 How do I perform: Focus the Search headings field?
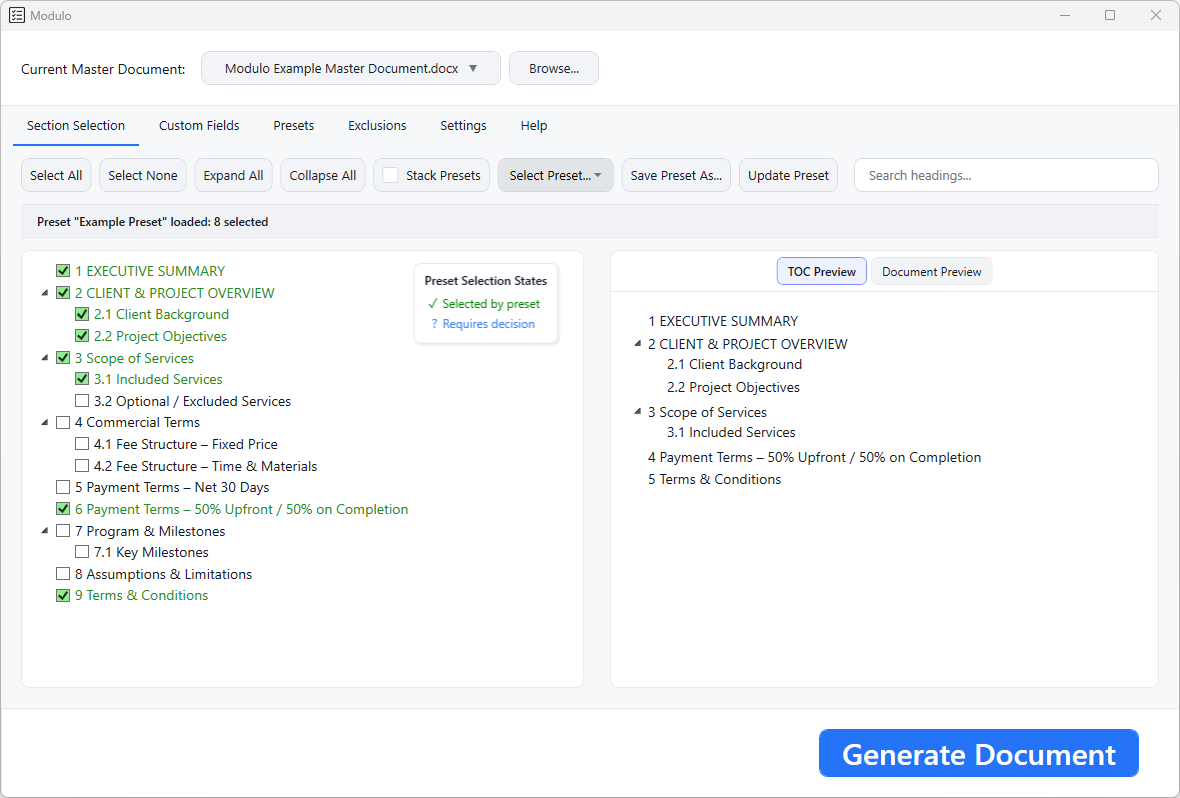tap(1006, 175)
